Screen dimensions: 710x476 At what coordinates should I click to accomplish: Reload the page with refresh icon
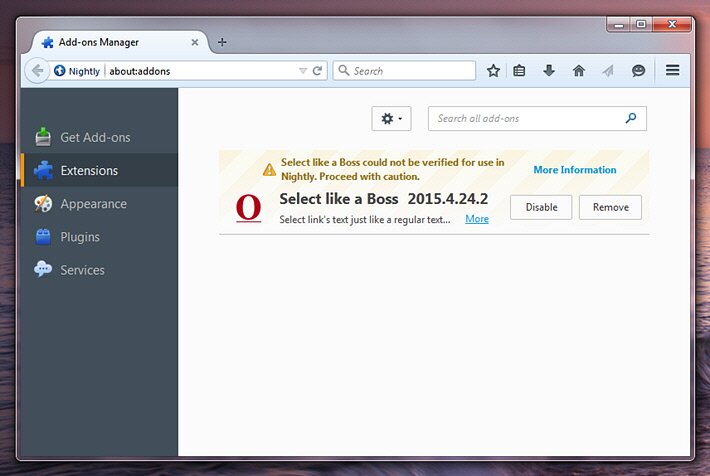tap(317, 71)
